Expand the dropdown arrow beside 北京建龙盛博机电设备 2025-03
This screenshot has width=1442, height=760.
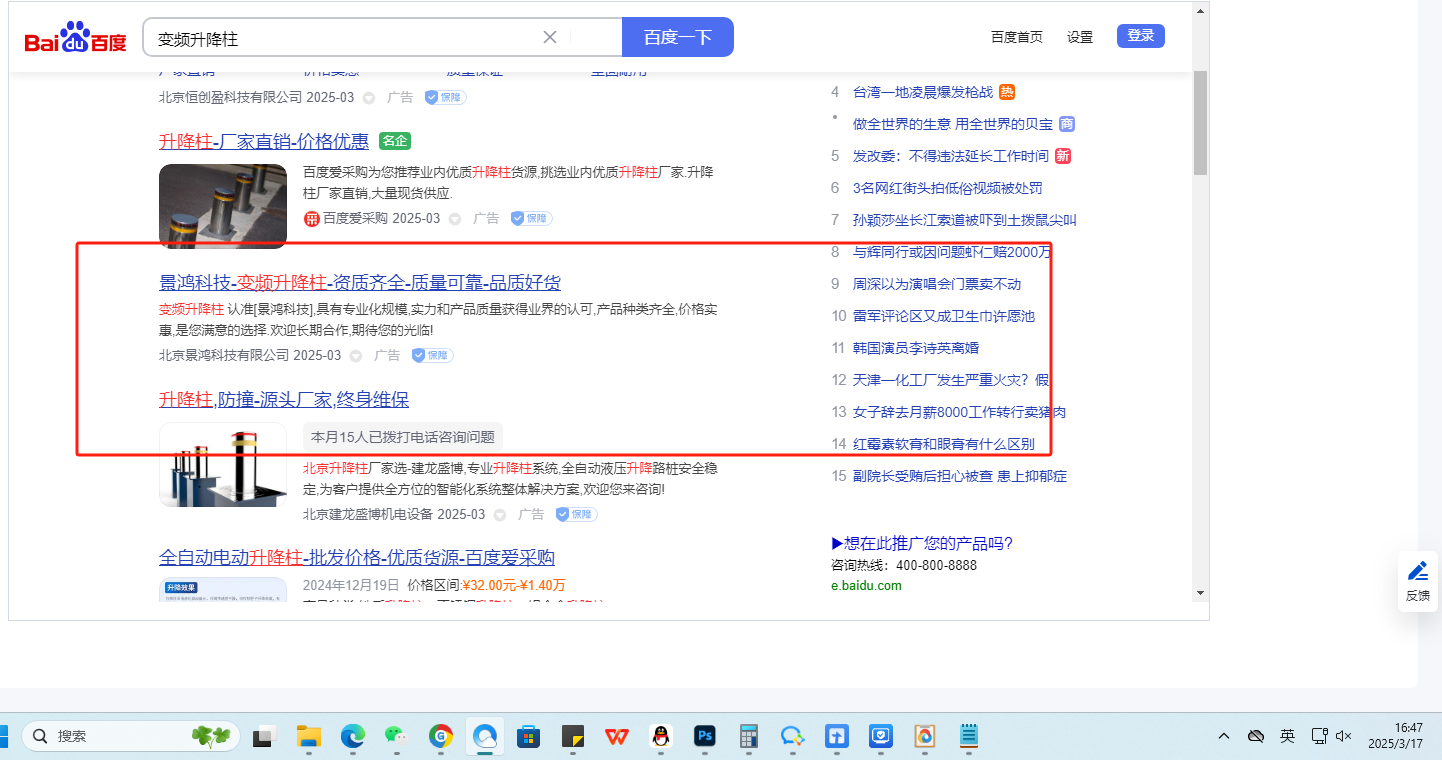(x=500, y=515)
